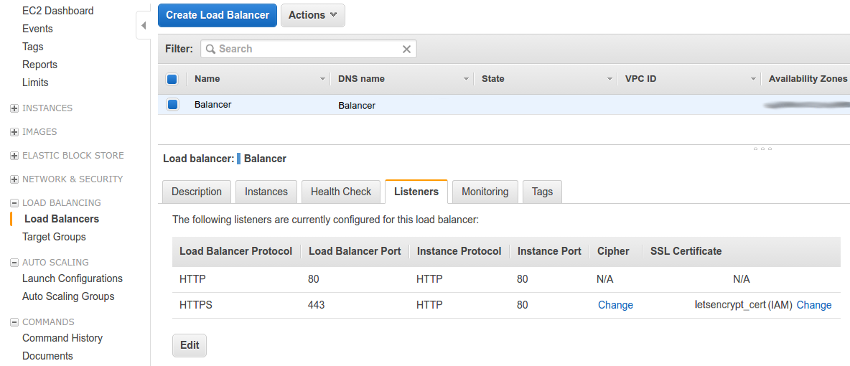The width and height of the screenshot is (850, 366).
Task: Clear the search filter with the X icon
Action: [407, 49]
